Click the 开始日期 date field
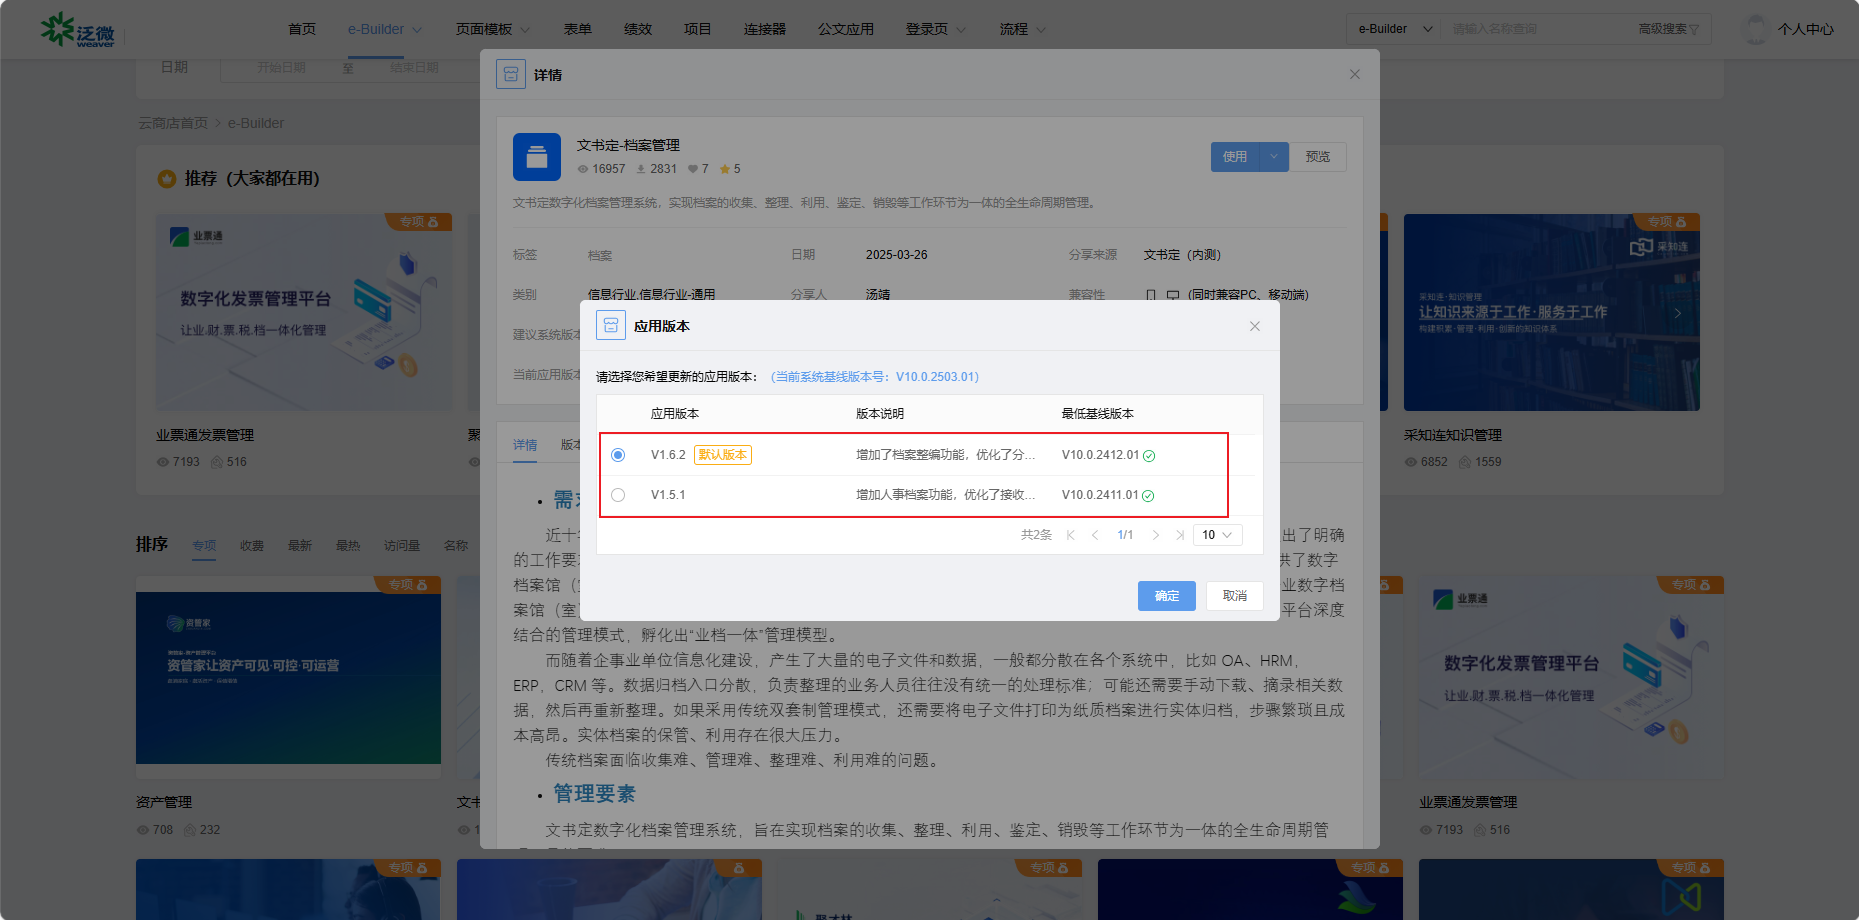Image resolution: width=1859 pixels, height=920 pixels. pos(281,67)
